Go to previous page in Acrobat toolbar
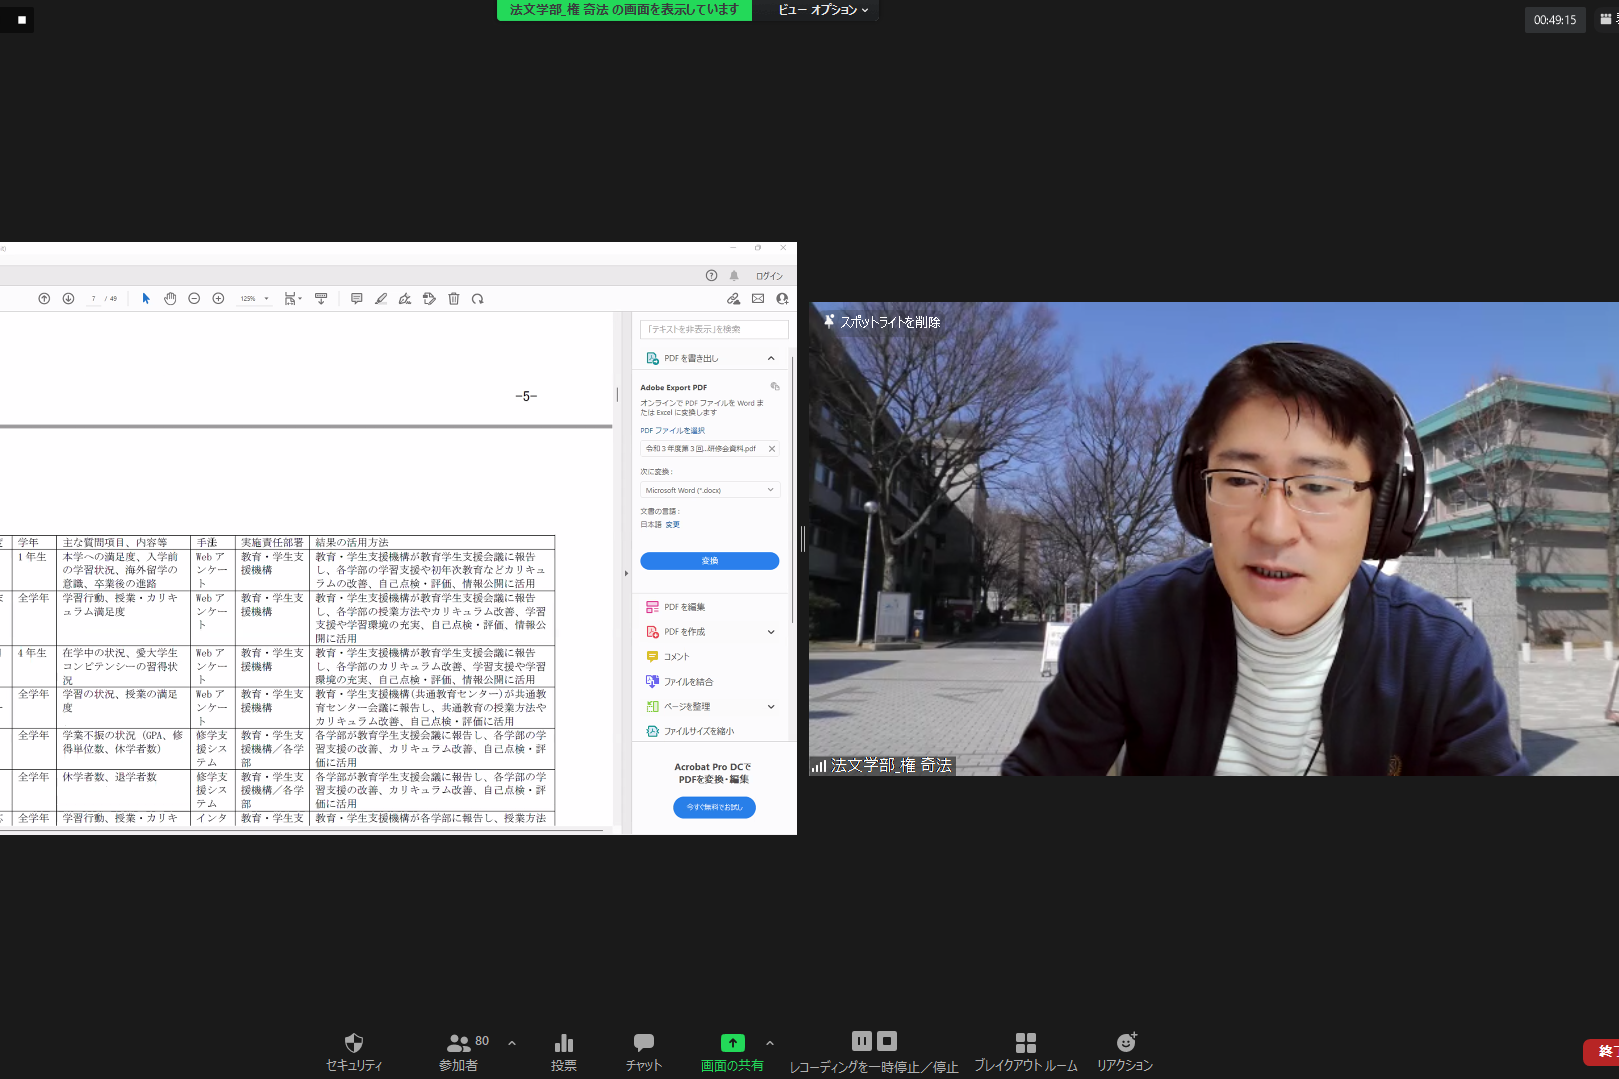The image size is (1619, 1079). [44, 299]
